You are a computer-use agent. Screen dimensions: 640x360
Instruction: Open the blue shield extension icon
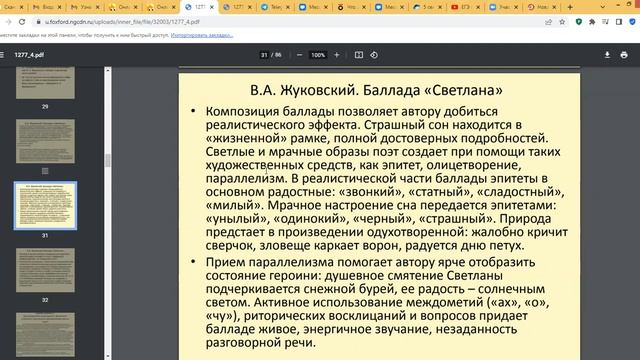(632, 22)
